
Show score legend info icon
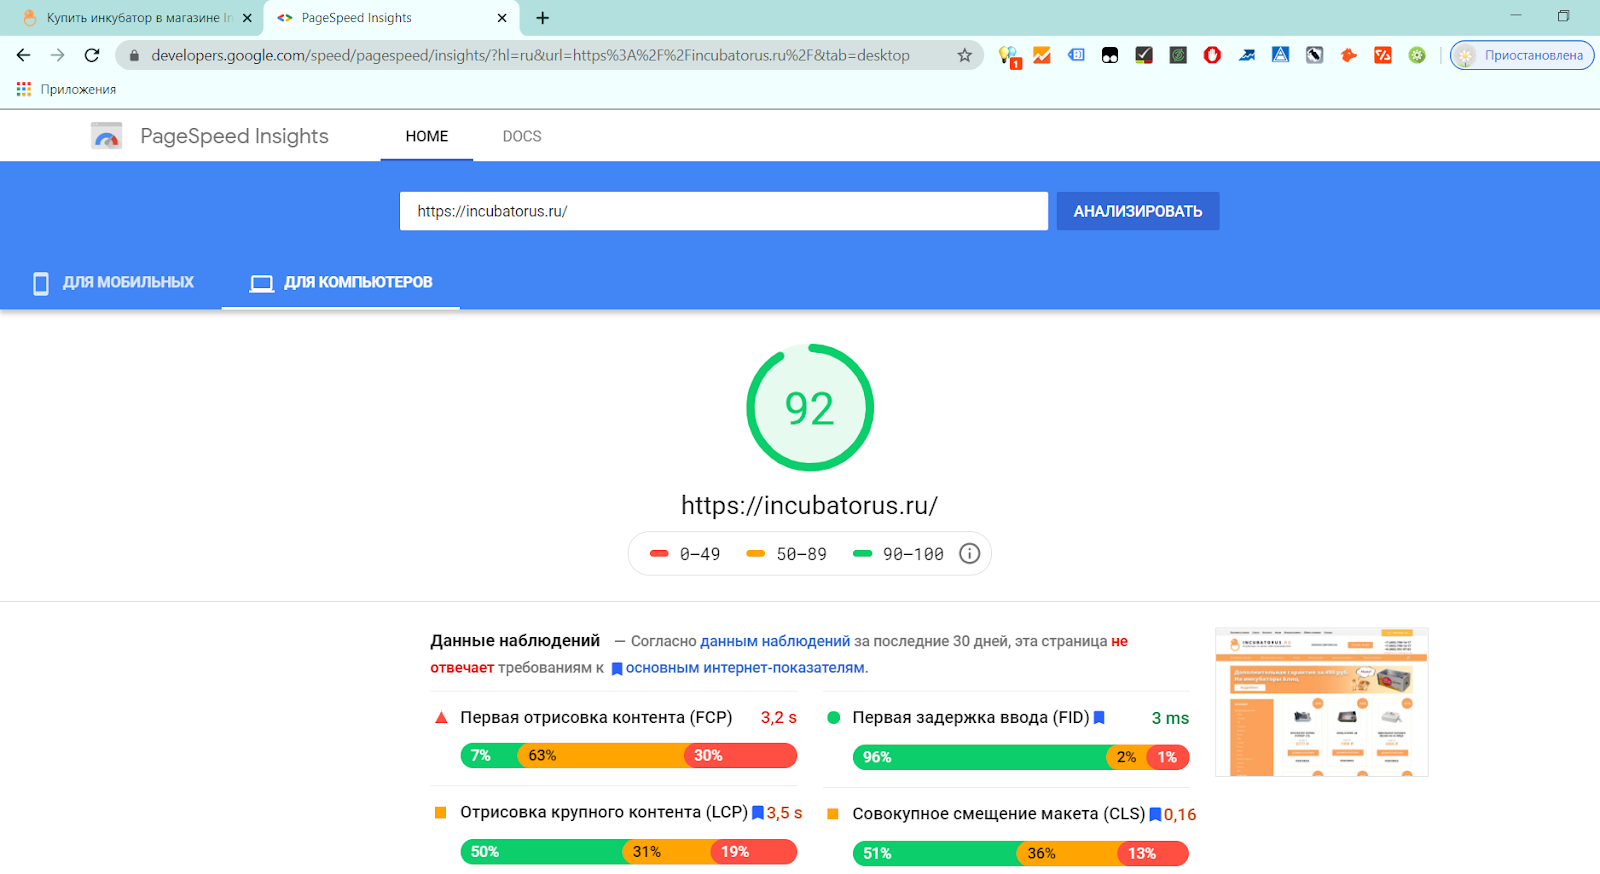[969, 553]
